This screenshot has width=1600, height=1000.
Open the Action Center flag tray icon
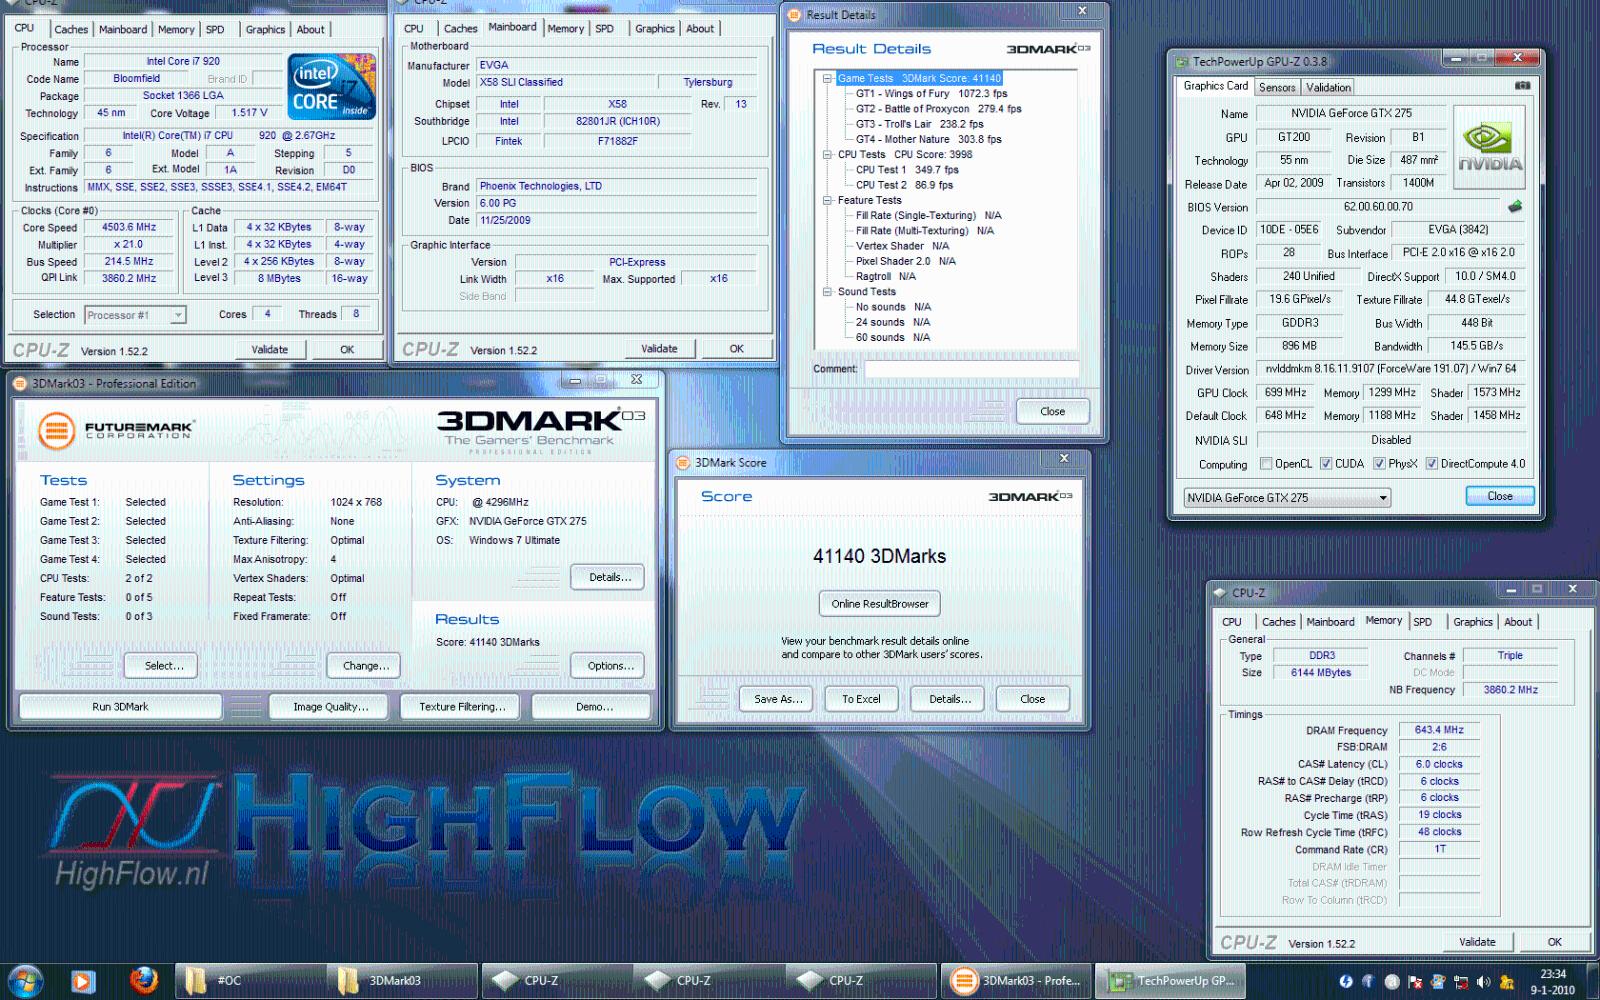tap(1414, 982)
